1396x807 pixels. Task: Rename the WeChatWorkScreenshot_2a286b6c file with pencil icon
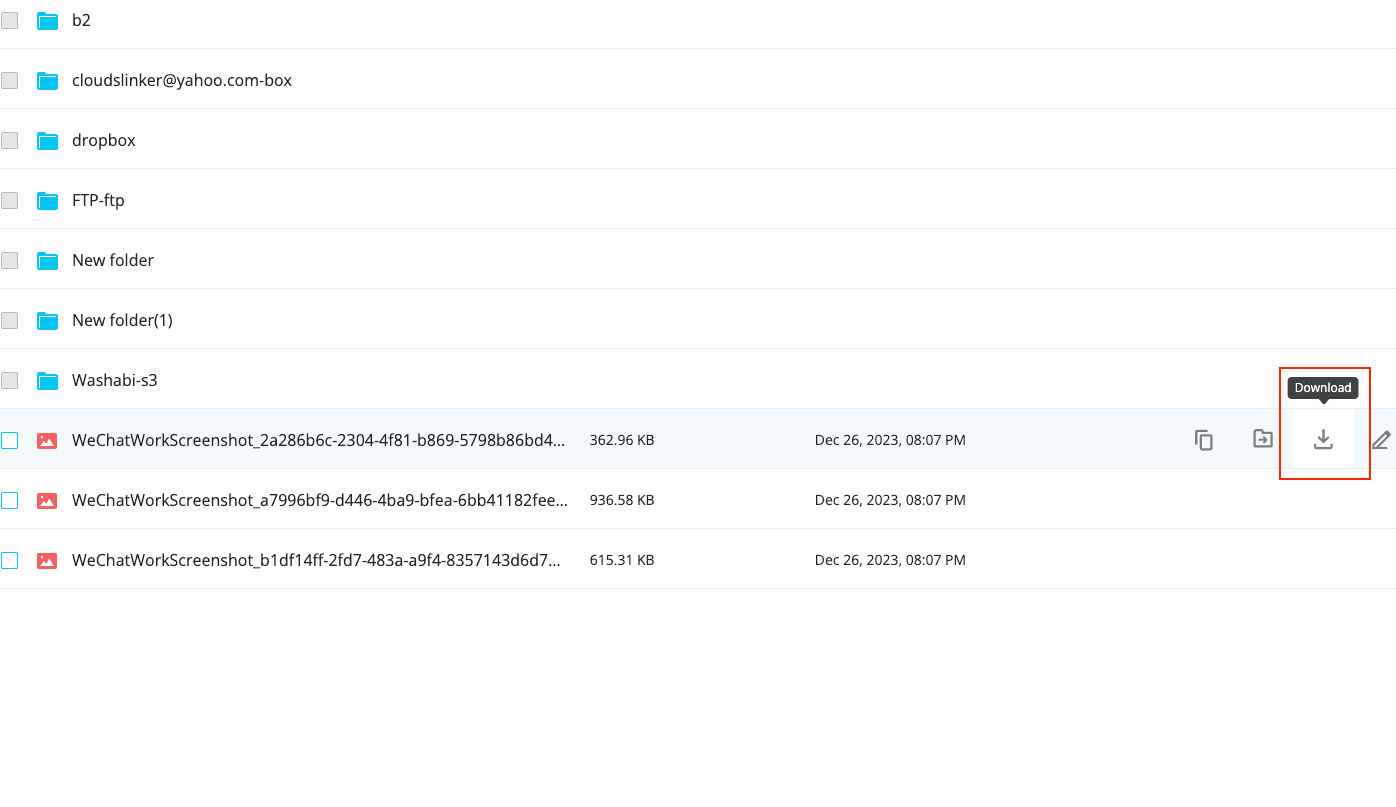(x=1383, y=440)
